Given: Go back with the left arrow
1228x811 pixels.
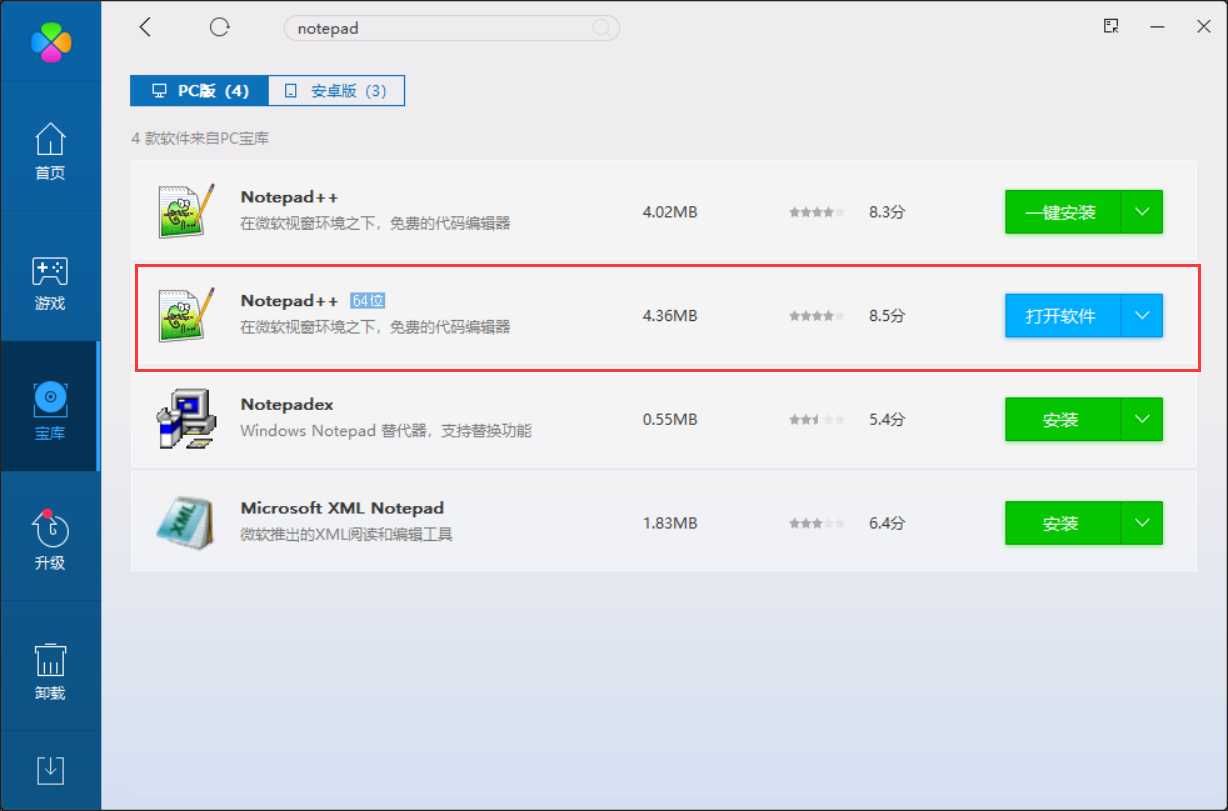Looking at the screenshot, I should [145, 27].
